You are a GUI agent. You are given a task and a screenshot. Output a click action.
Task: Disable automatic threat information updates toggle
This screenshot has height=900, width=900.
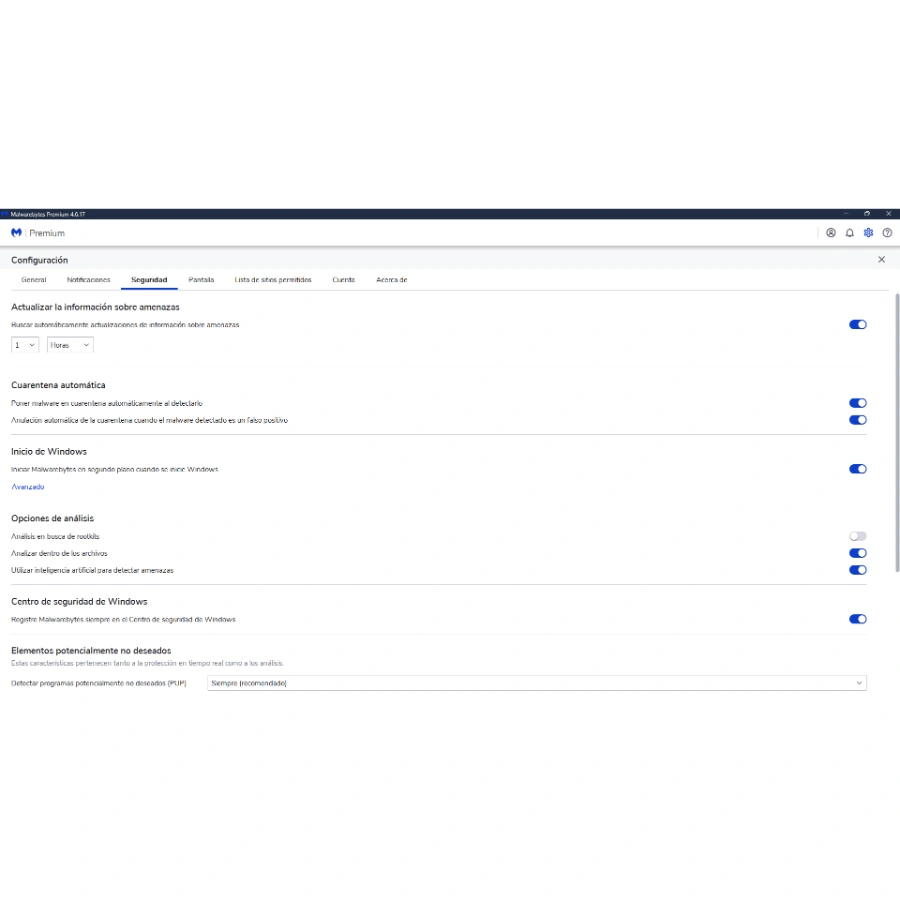coord(857,324)
